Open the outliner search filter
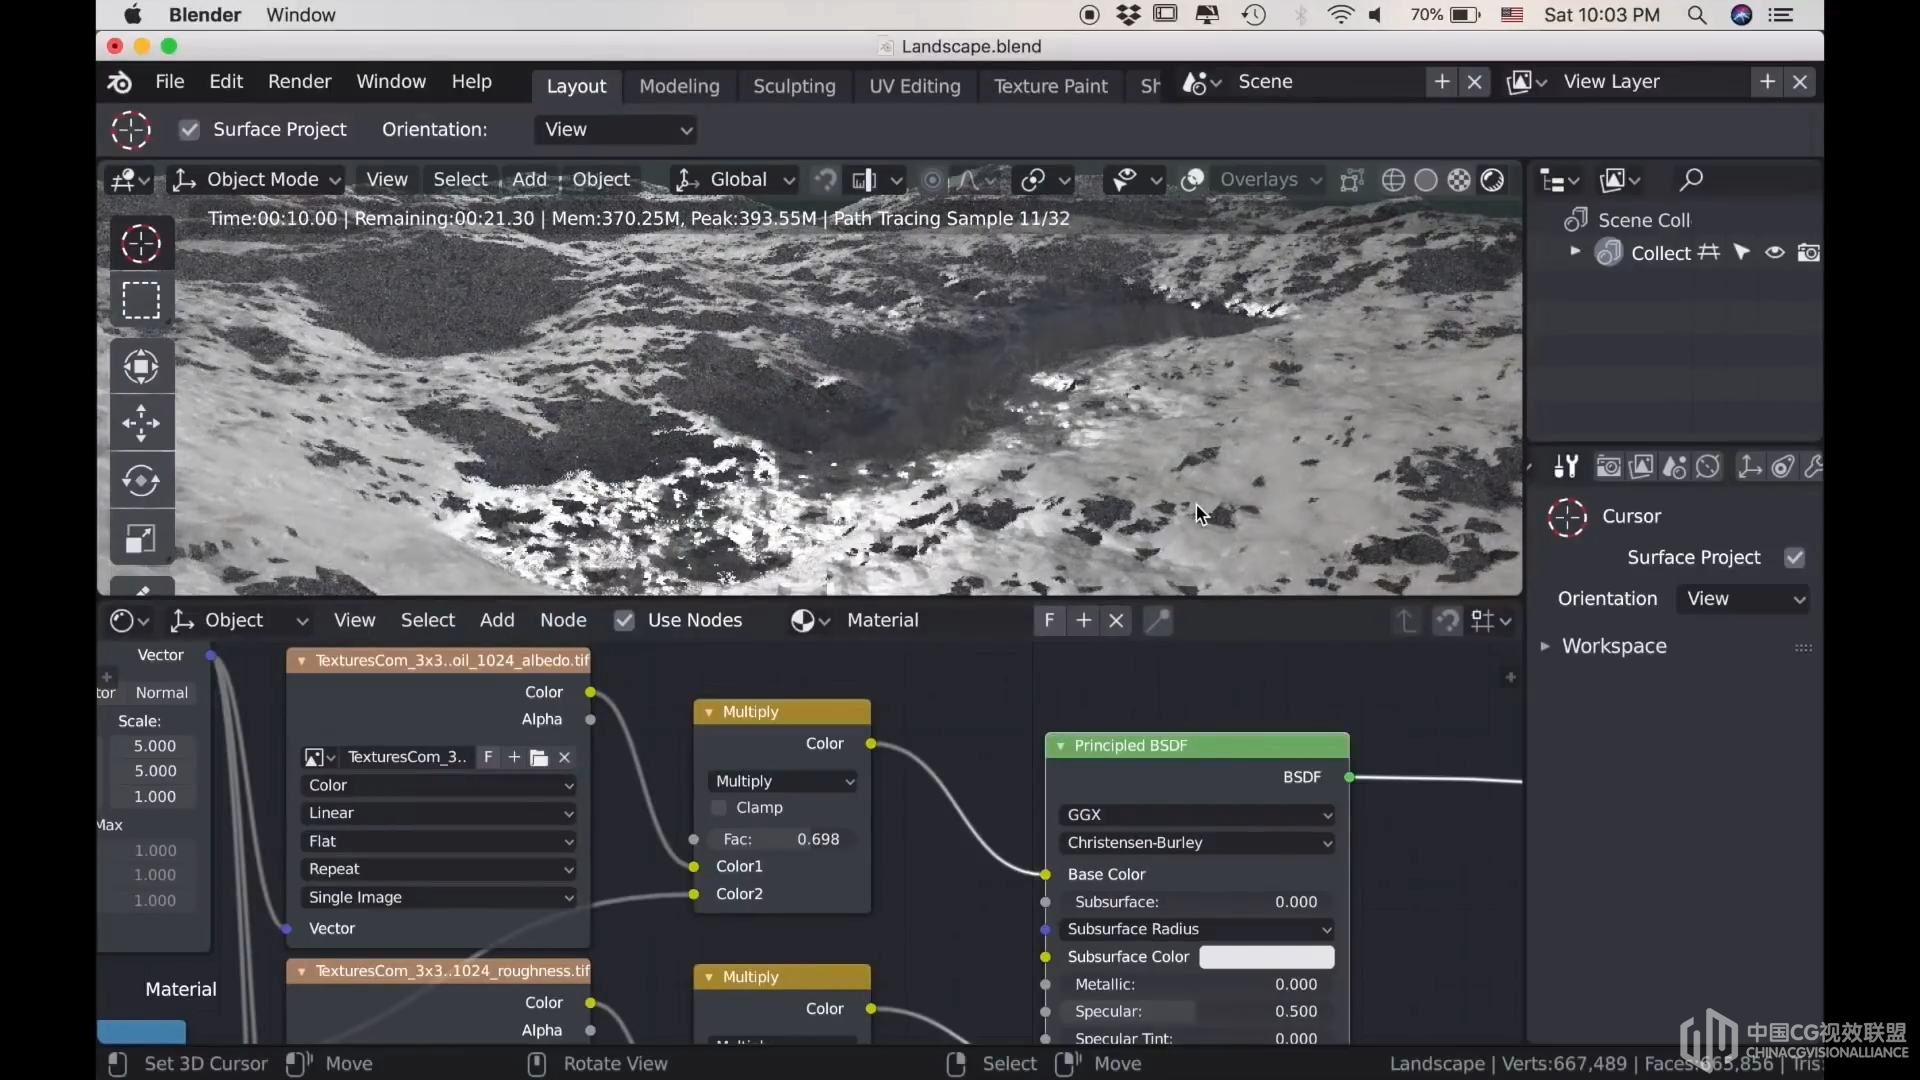Image resolution: width=1920 pixels, height=1080 pixels. pos(1691,180)
